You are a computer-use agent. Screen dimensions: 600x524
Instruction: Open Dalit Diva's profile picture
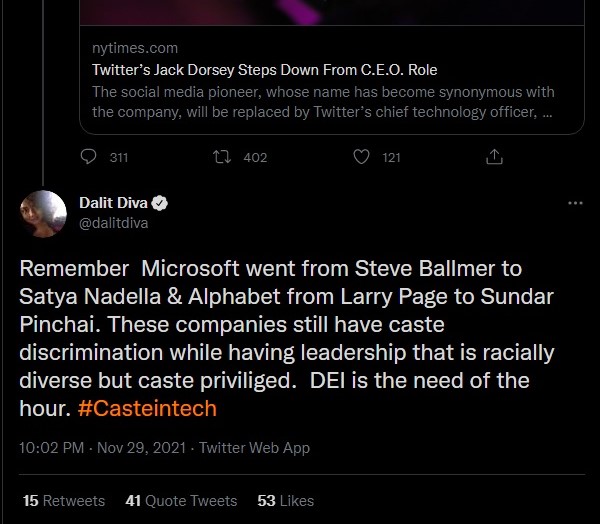(x=43, y=213)
